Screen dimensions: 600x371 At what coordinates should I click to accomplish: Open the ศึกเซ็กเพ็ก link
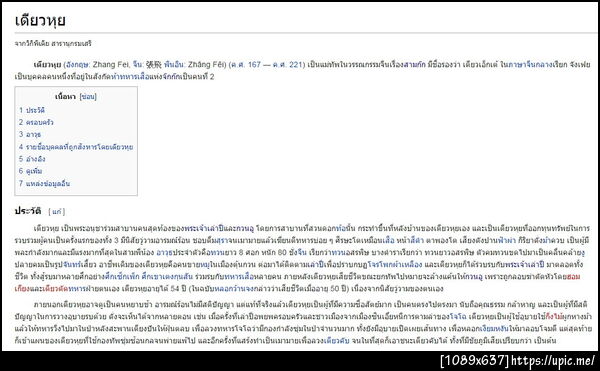[122, 277]
